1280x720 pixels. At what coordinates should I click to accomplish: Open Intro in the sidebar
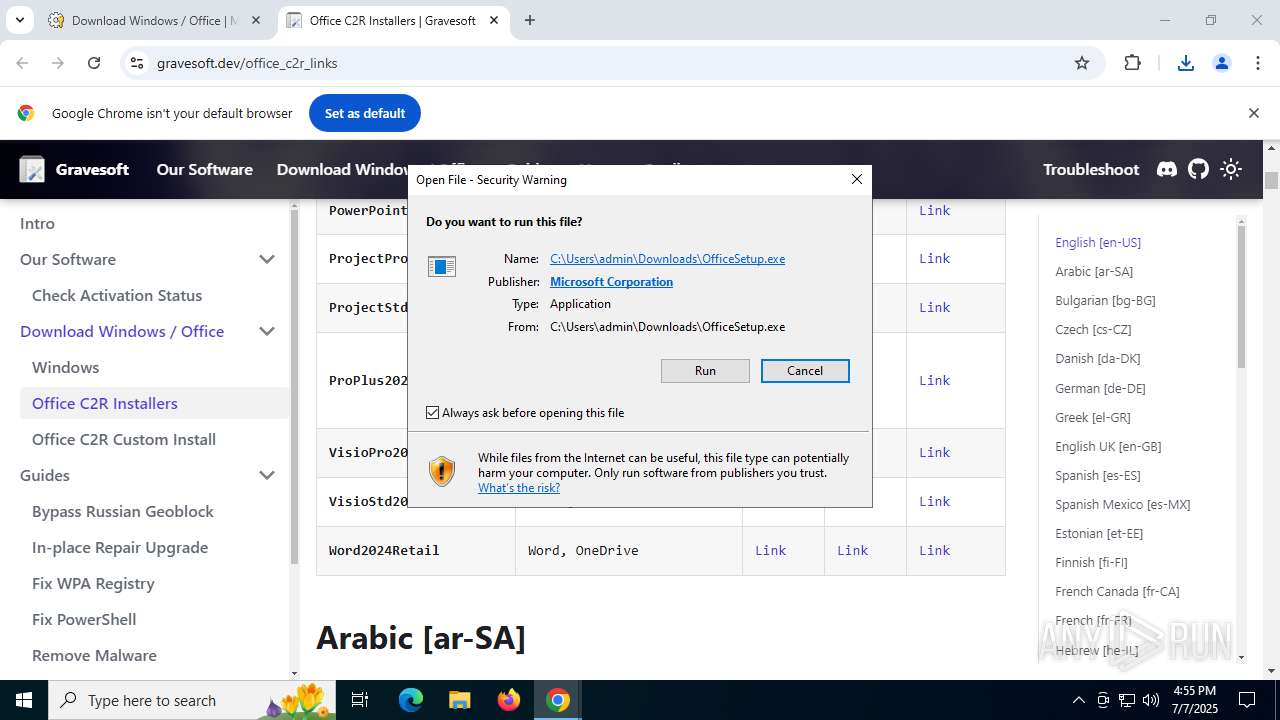pyautogui.click(x=37, y=223)
